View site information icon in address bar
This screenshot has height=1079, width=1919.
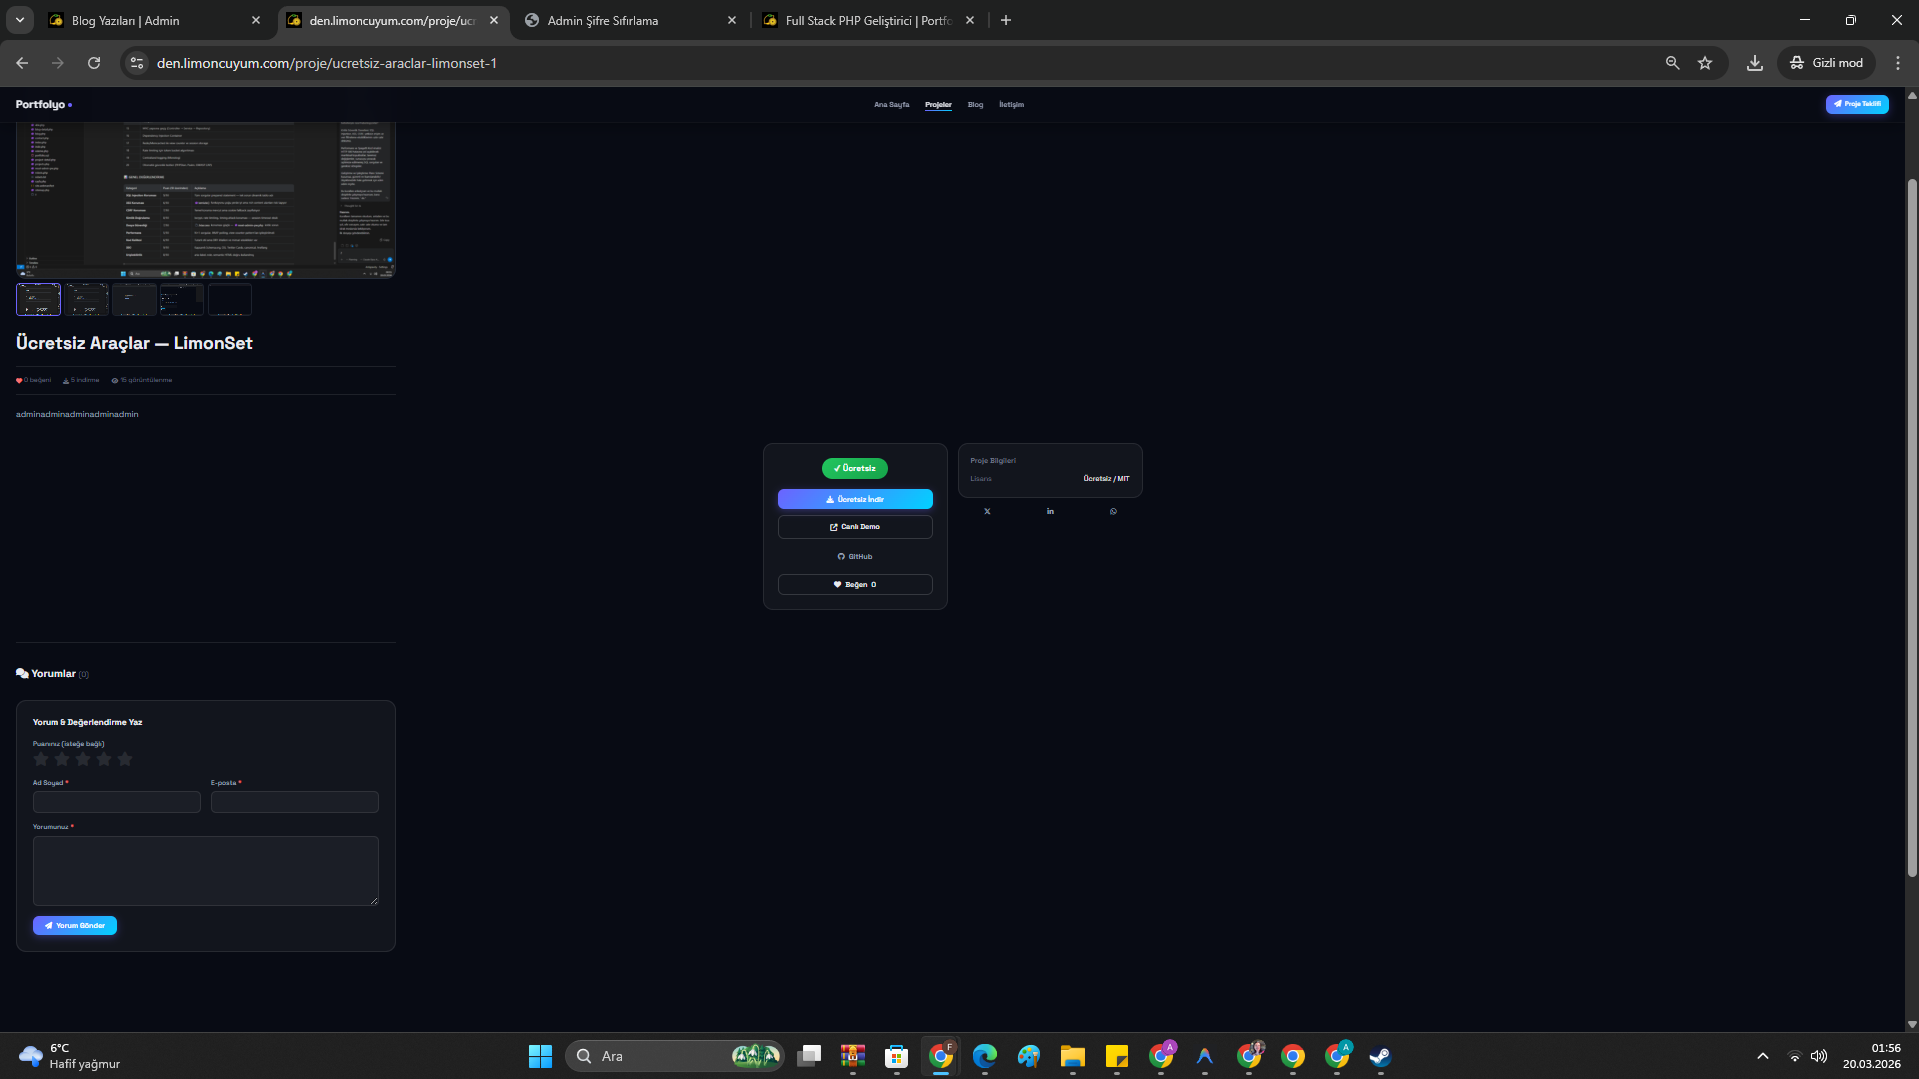click(137, 63)
